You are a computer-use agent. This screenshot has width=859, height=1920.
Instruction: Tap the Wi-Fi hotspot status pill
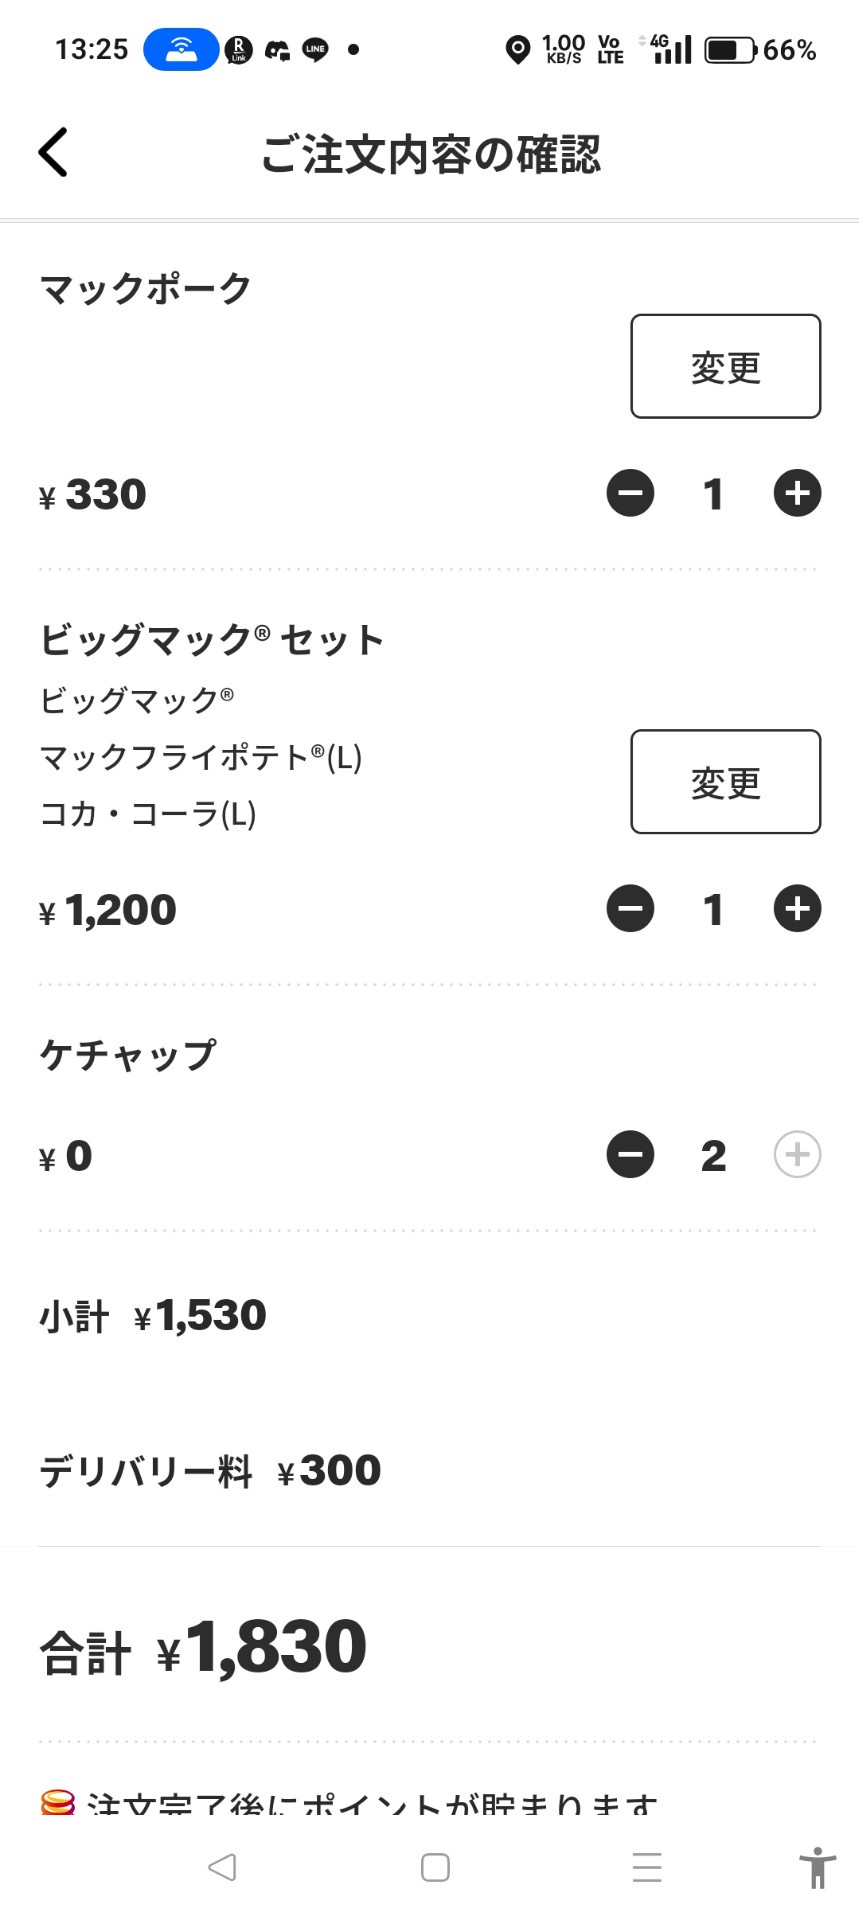181,49
